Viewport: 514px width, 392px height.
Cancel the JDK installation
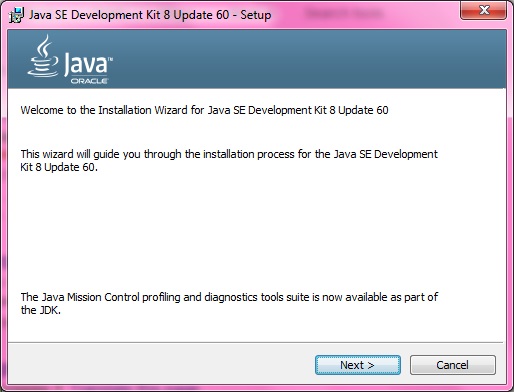[x=453, y=365]
